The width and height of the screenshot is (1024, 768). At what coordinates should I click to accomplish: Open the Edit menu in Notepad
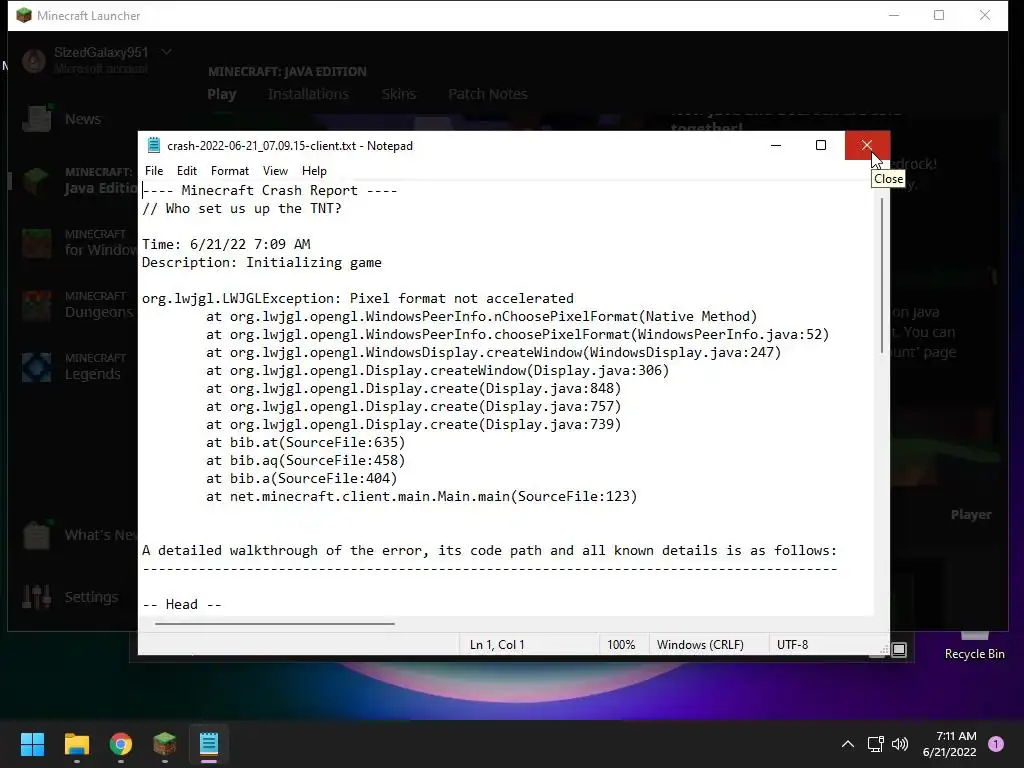coord(187,170)
